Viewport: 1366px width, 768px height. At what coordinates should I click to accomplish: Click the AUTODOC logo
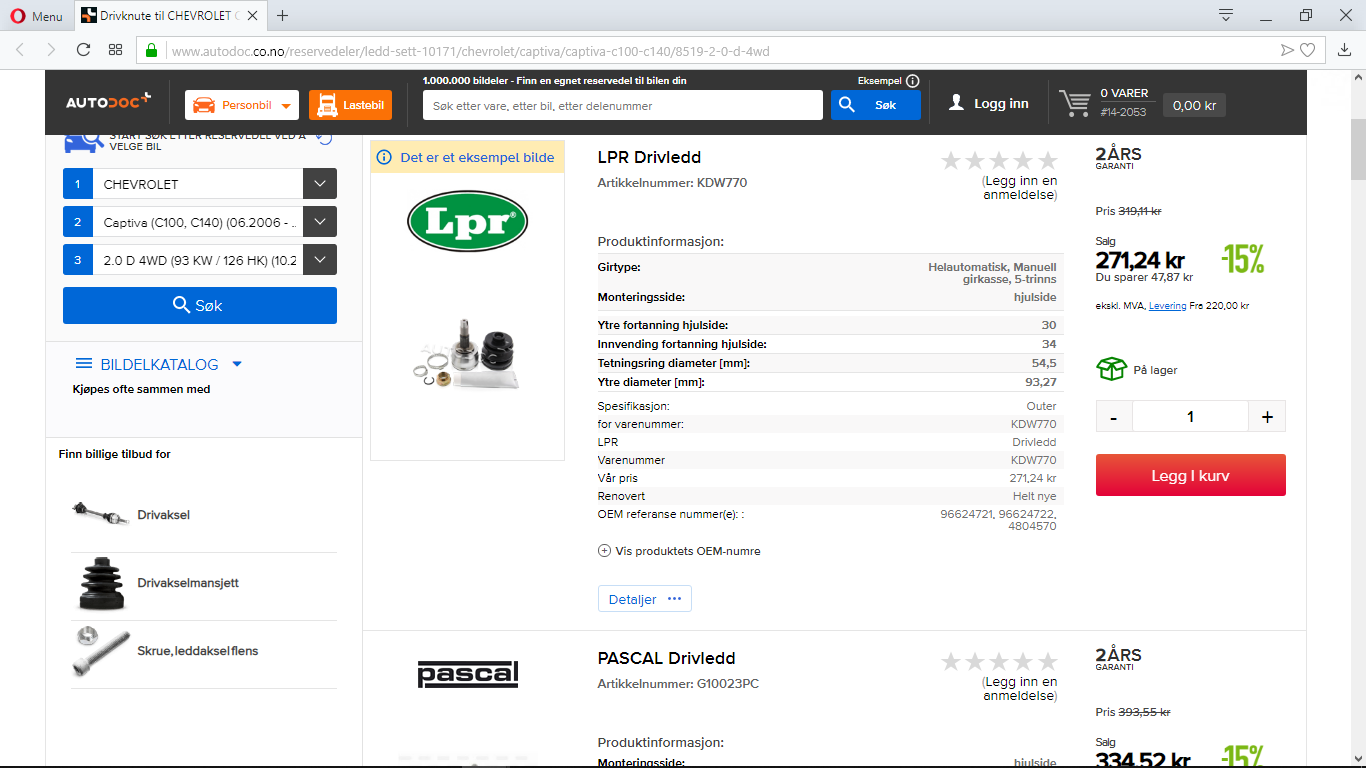click(x=108, y=101)
